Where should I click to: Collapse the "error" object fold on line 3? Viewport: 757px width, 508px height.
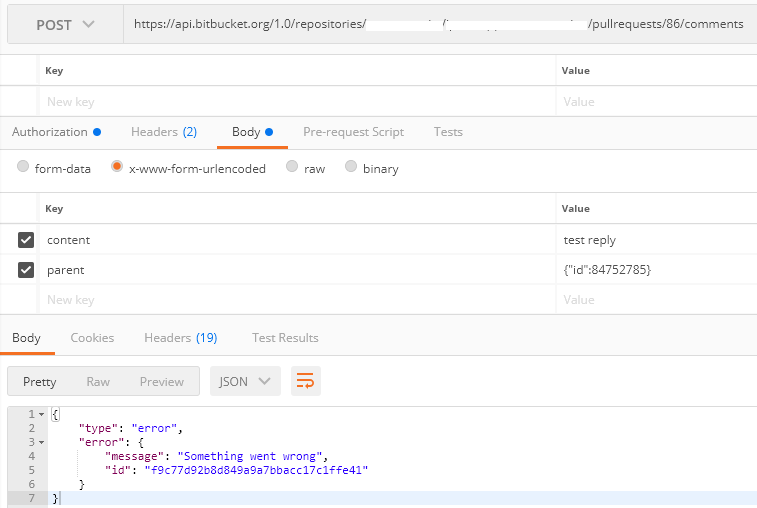[42, 442]
